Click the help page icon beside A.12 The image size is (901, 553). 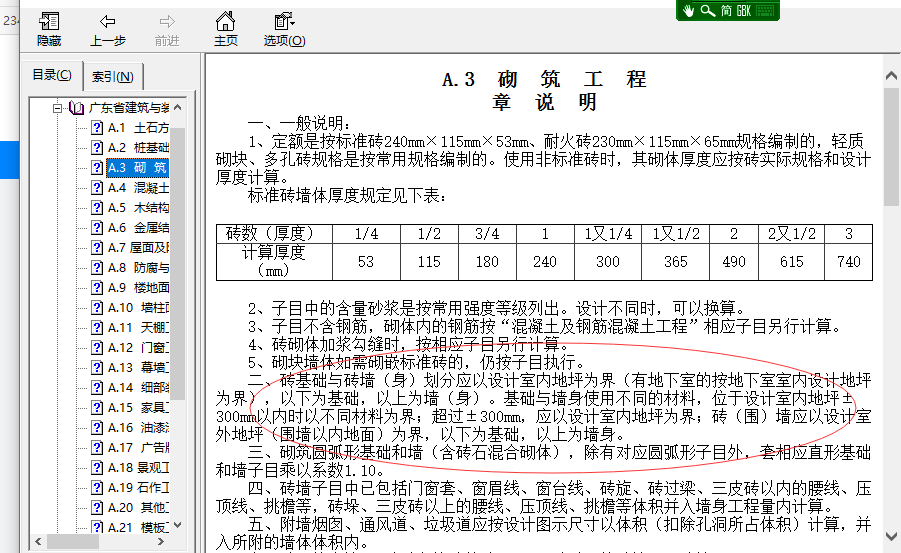pyautogui.click(x=97, y=348)
